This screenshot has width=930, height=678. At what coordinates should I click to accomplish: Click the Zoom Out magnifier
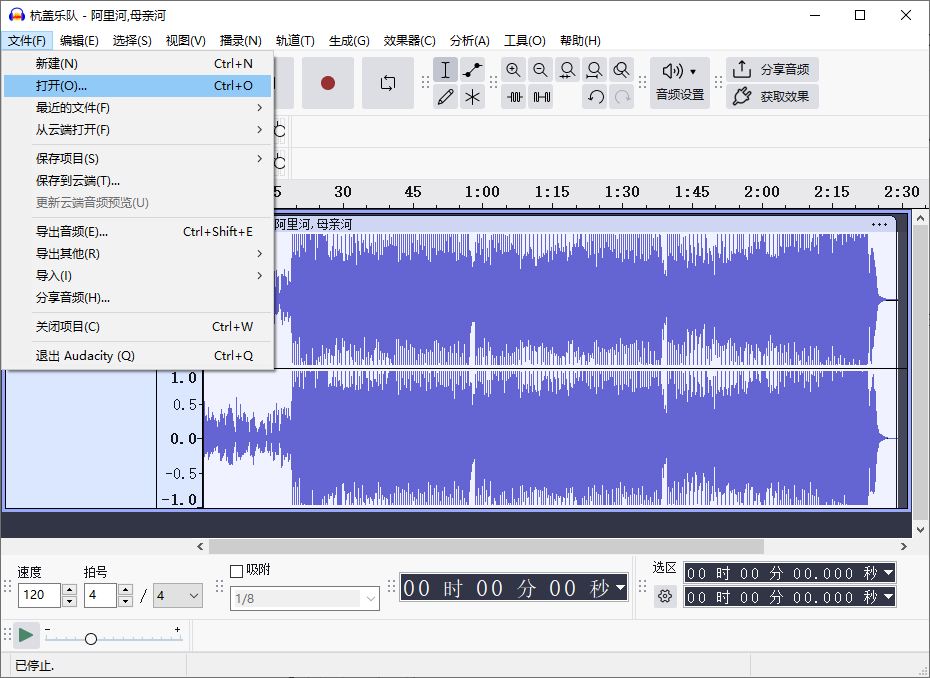(540, 70)
